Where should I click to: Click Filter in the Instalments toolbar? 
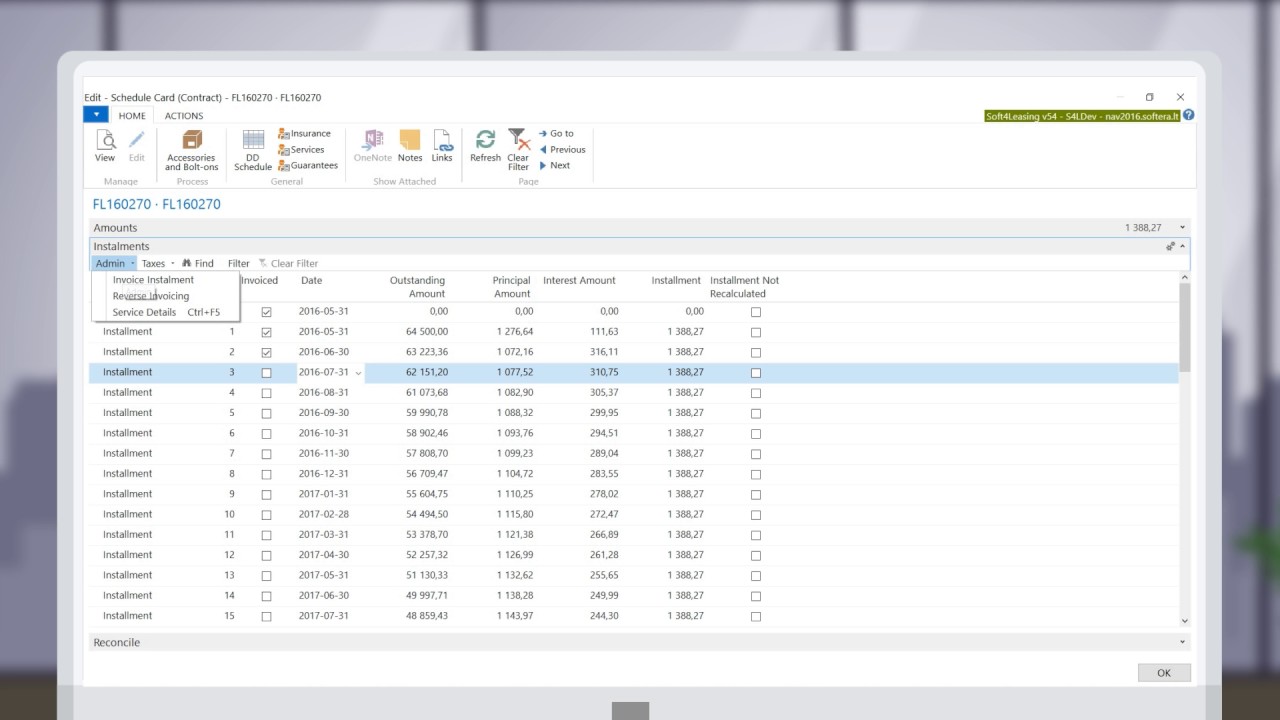click(x=238, y=263)
